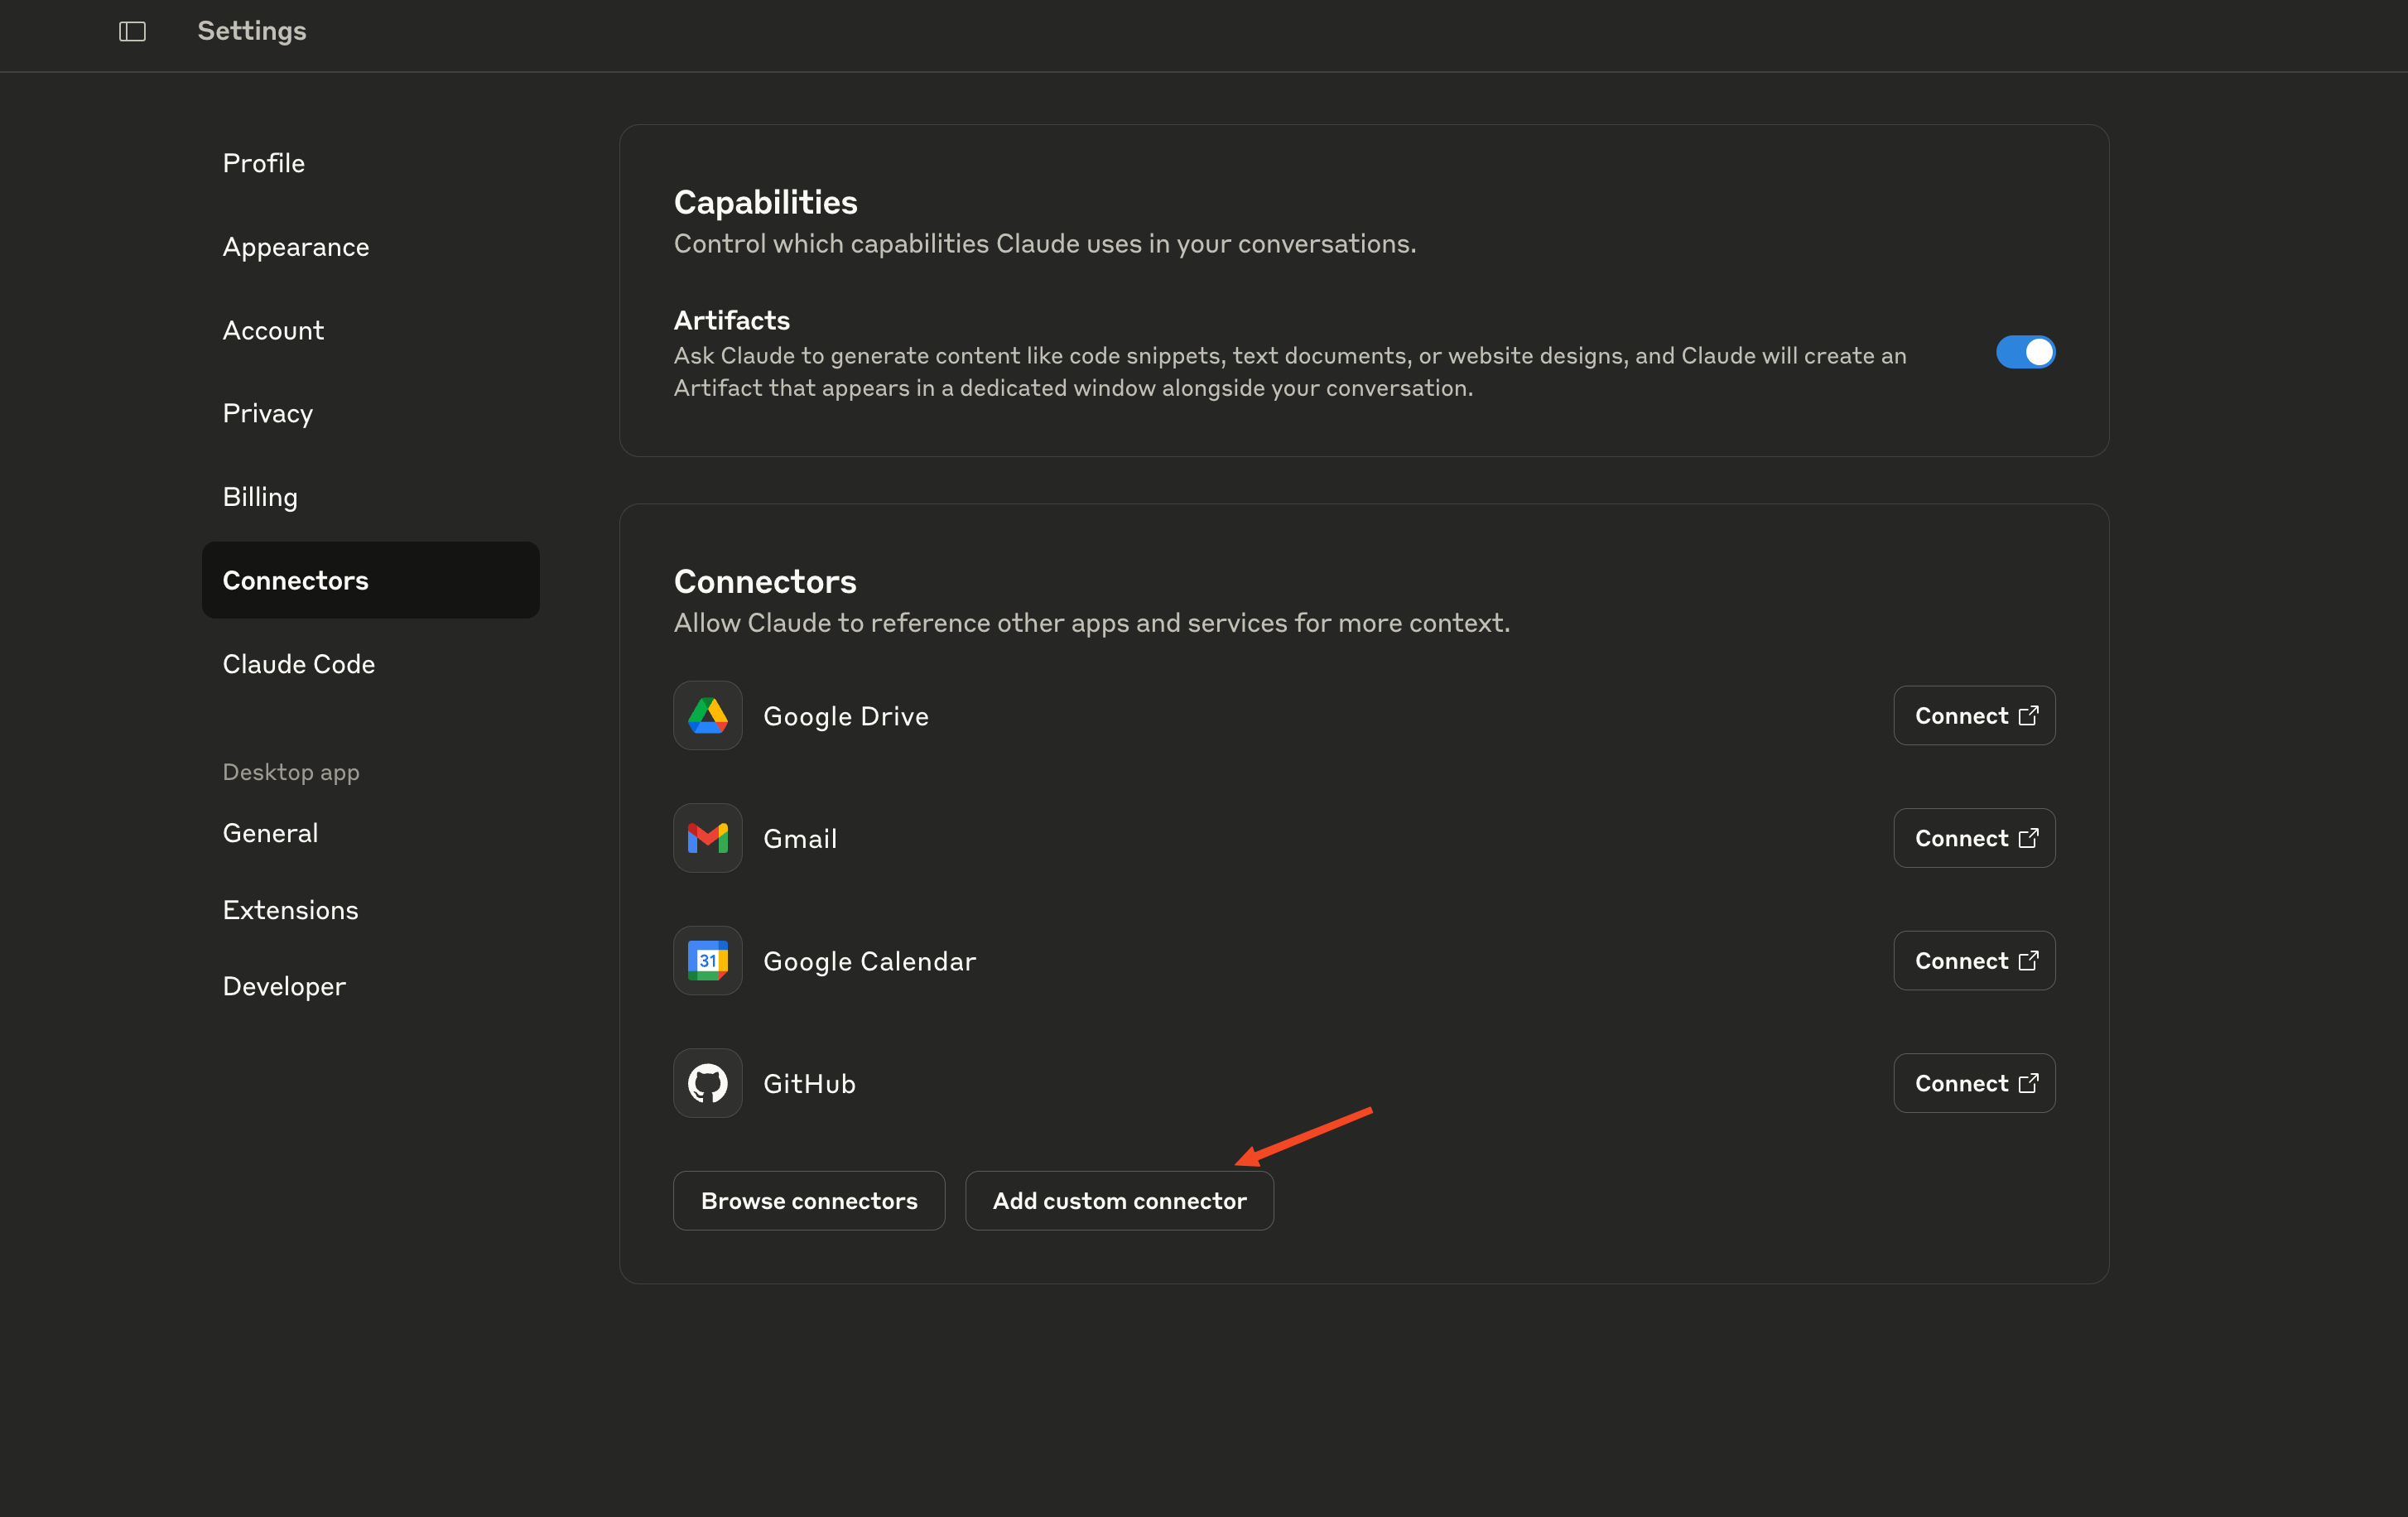The image size is (2408, 1517).
Task: Go to Developer settings
Action: (x=284, y=986)
